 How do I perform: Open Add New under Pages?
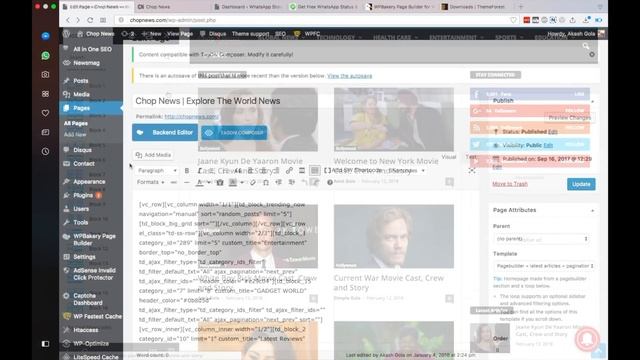coord(75,135)
